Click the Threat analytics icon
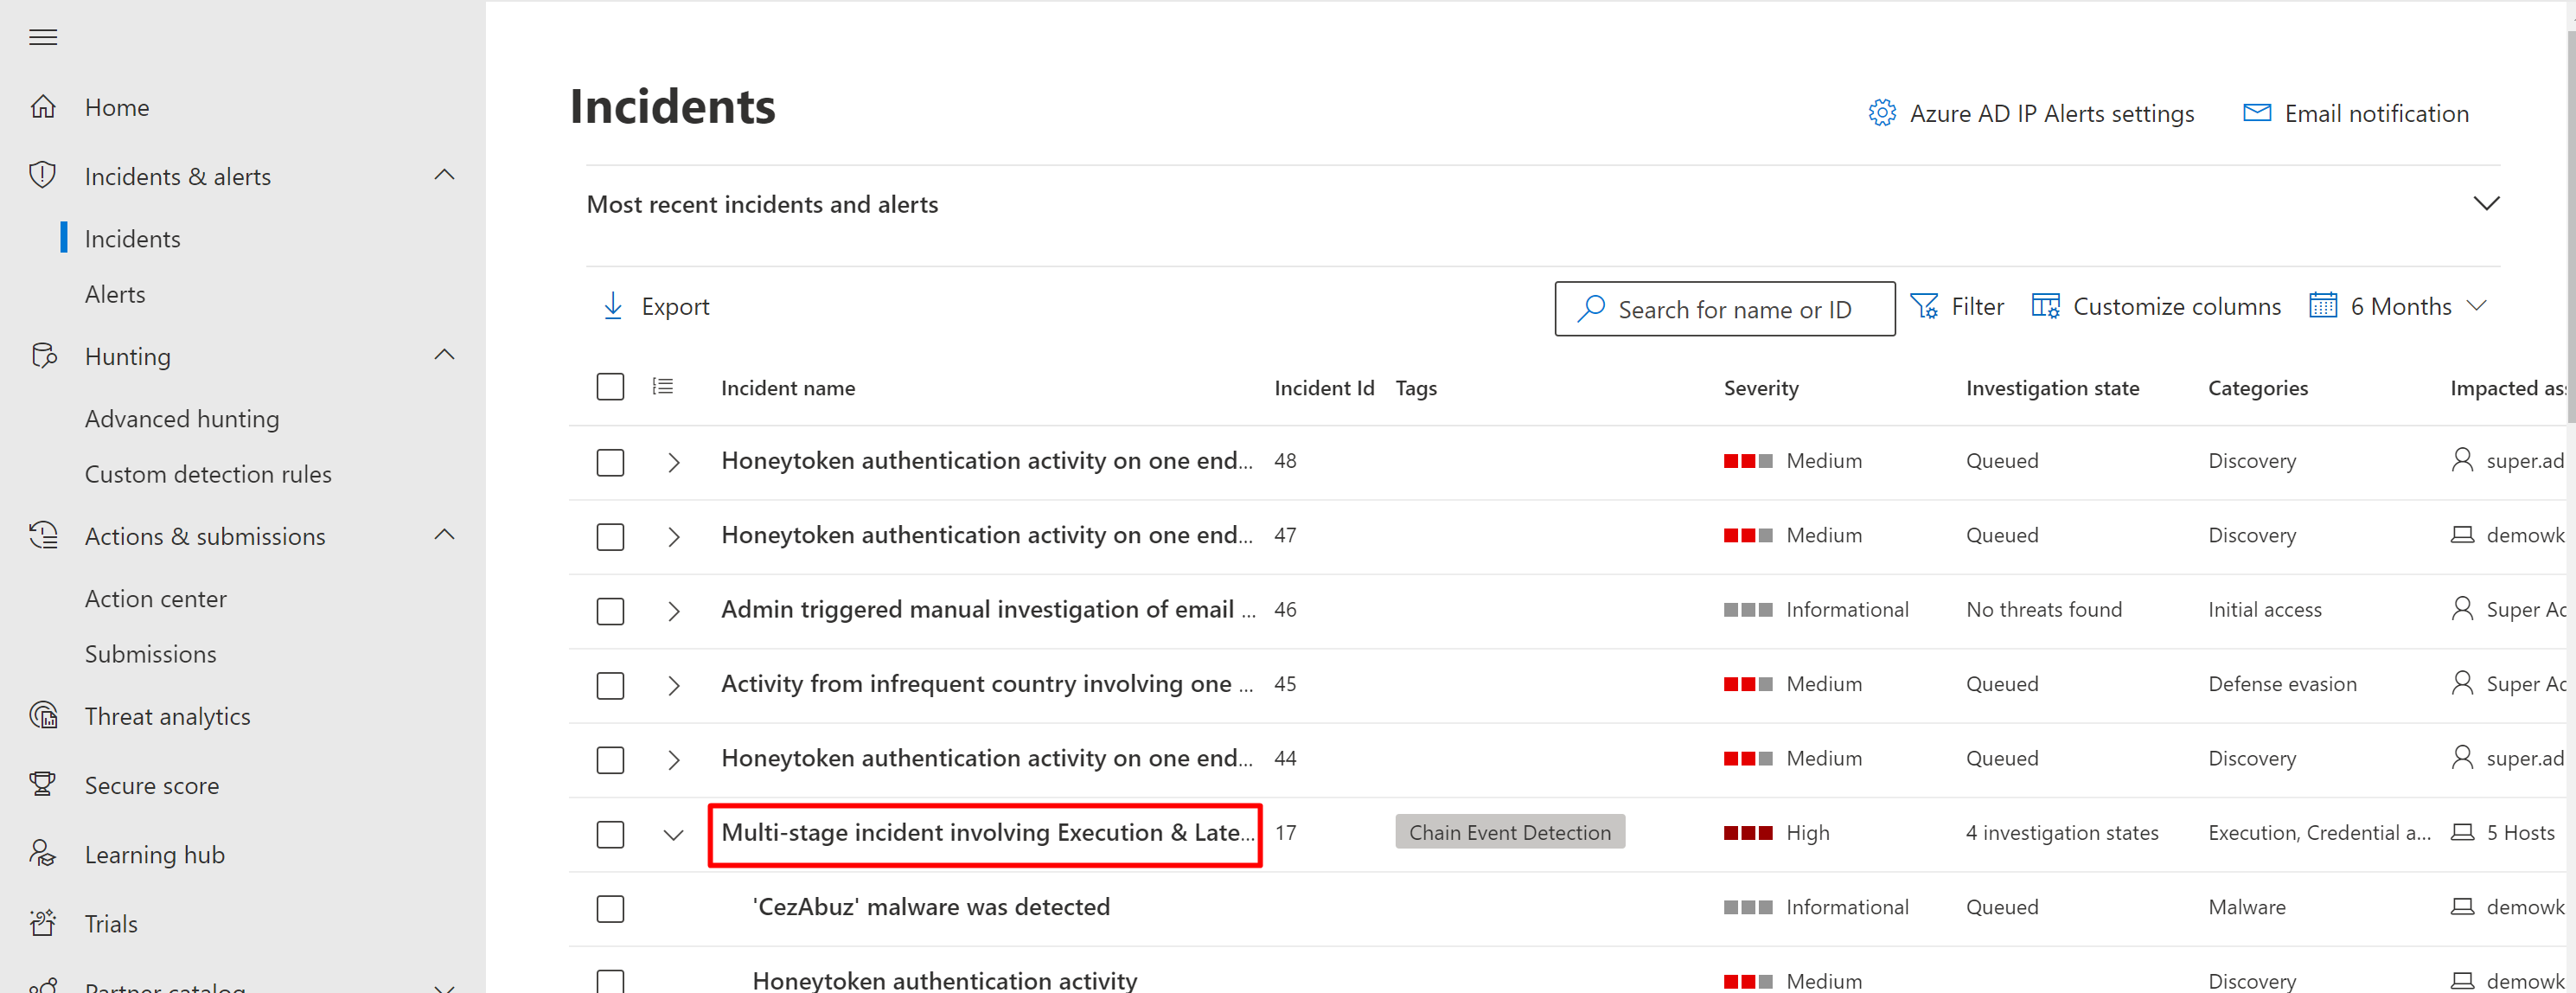This screenshot has width=2576, height=993. click(43, 716)
